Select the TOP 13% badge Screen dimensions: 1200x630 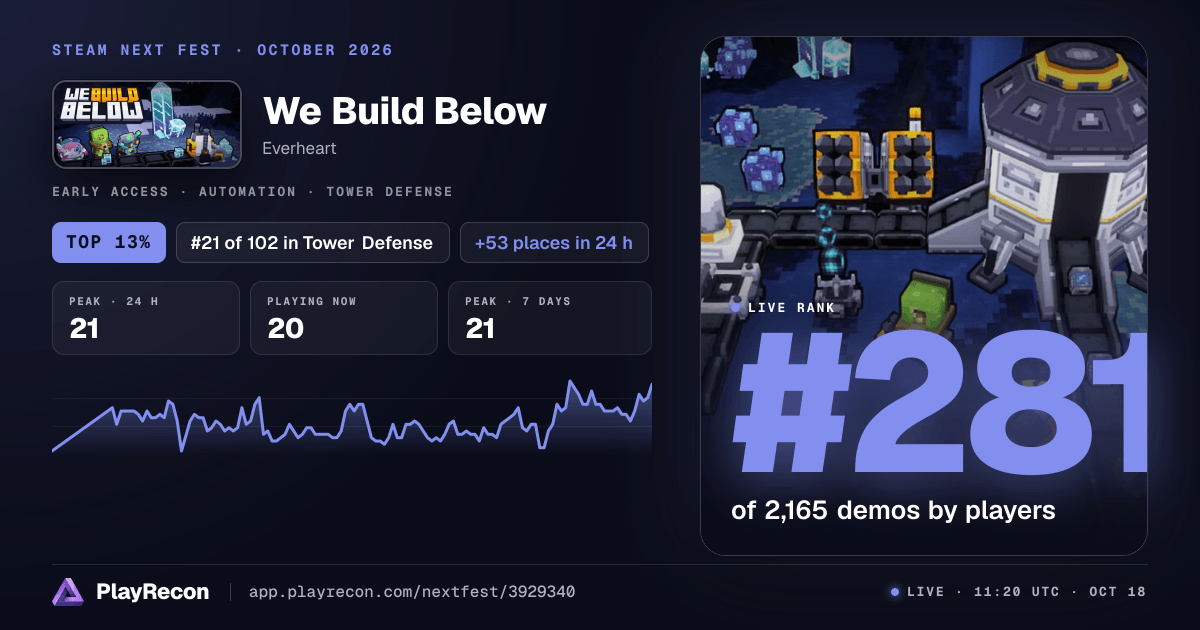pos(109,242)
